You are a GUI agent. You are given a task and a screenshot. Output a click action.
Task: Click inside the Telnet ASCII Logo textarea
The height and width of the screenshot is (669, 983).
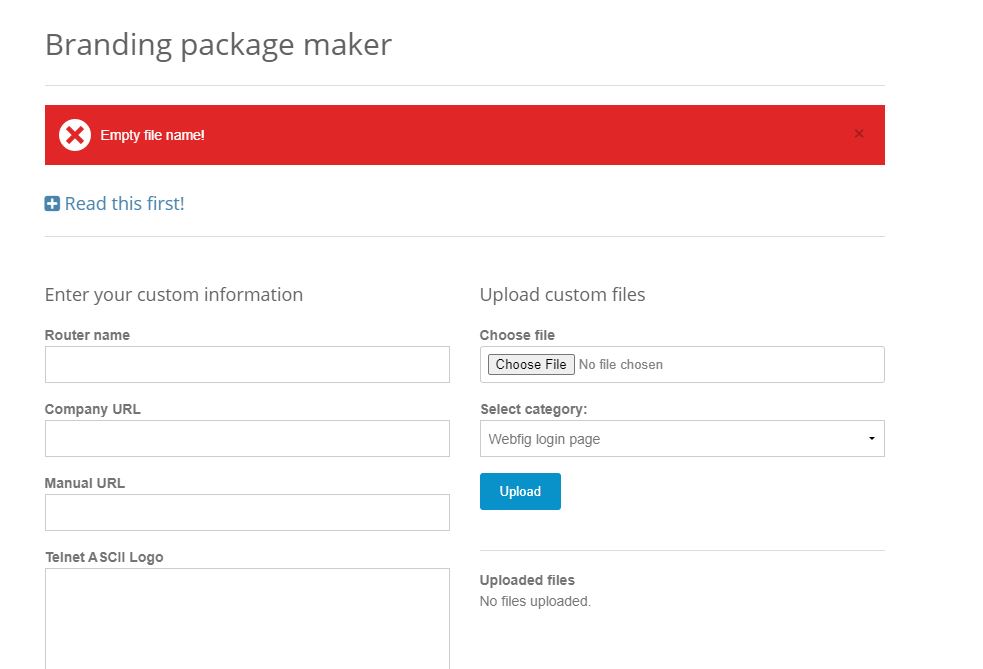coord(246,615)
